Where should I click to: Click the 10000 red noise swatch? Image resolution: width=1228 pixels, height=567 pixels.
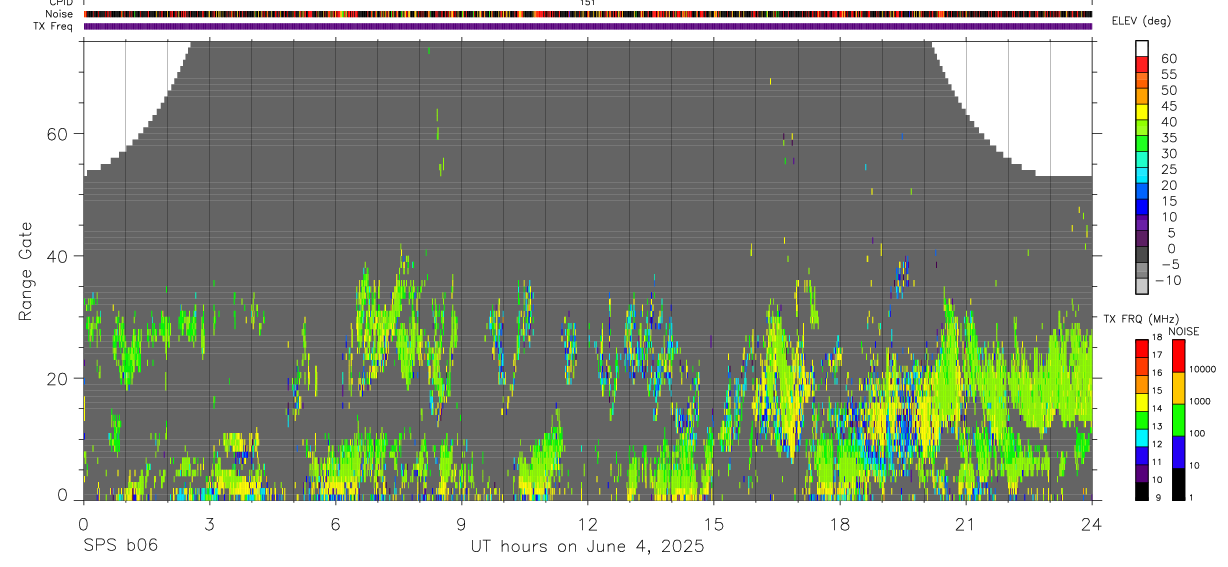coord(1177,356)
